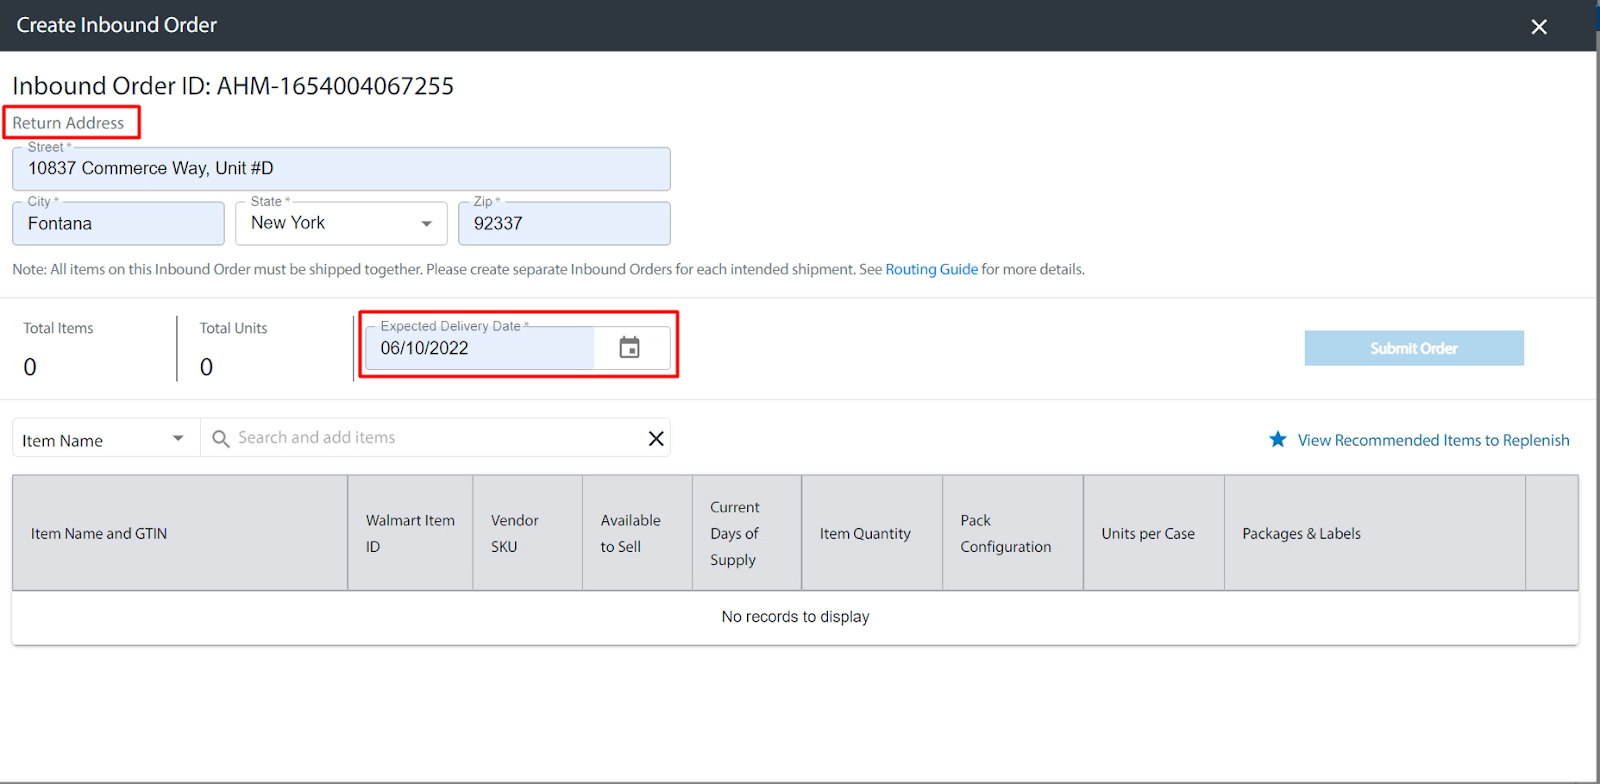The image size is (1600, 784).
Task: Click View Recommended Items to Replenish
Action: pos(1433,440)
